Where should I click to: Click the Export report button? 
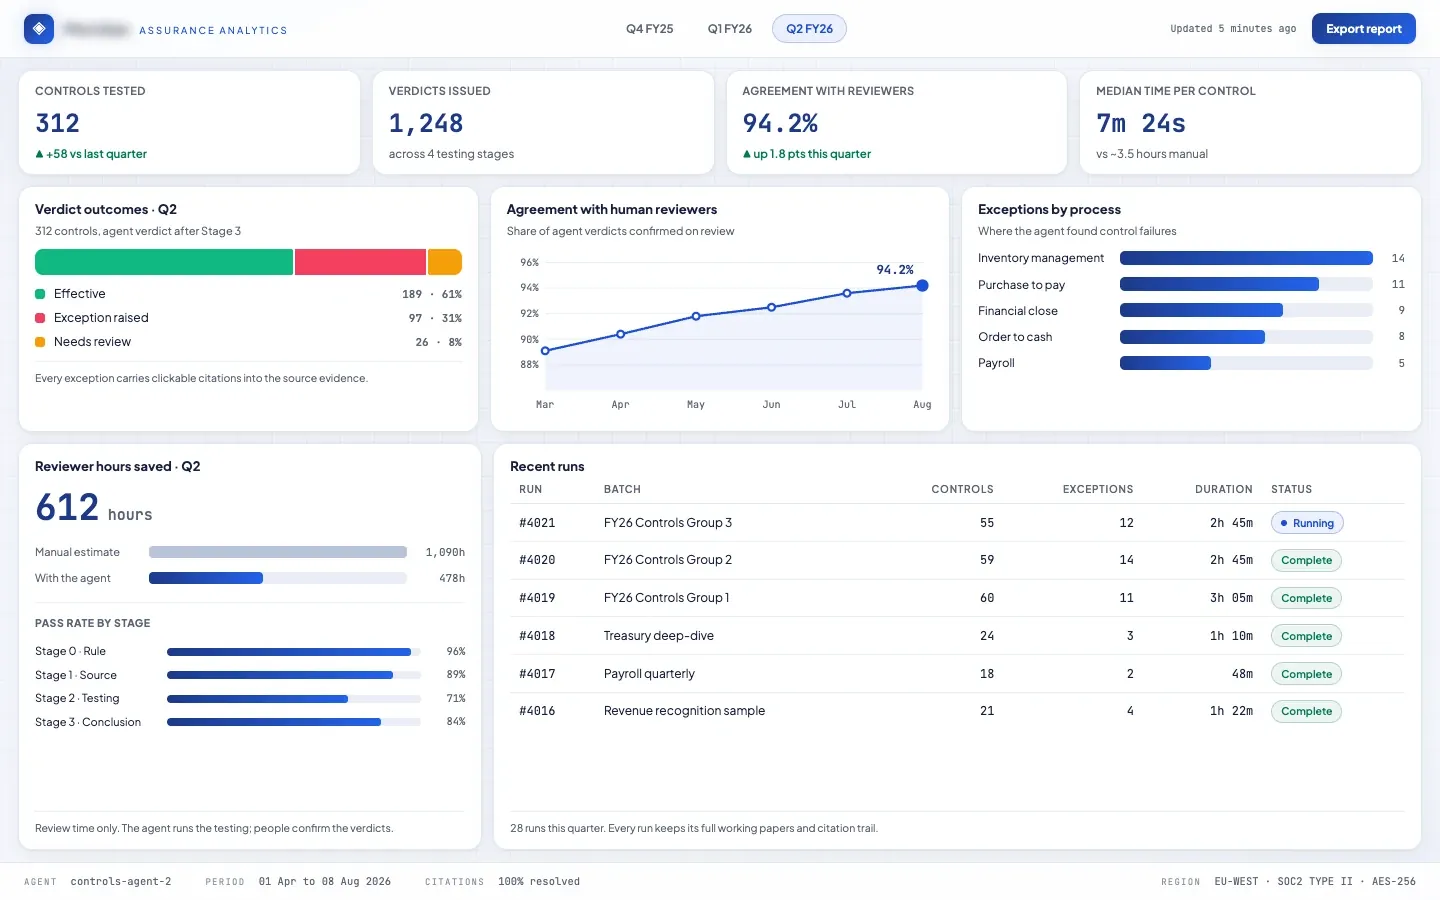1364,29
